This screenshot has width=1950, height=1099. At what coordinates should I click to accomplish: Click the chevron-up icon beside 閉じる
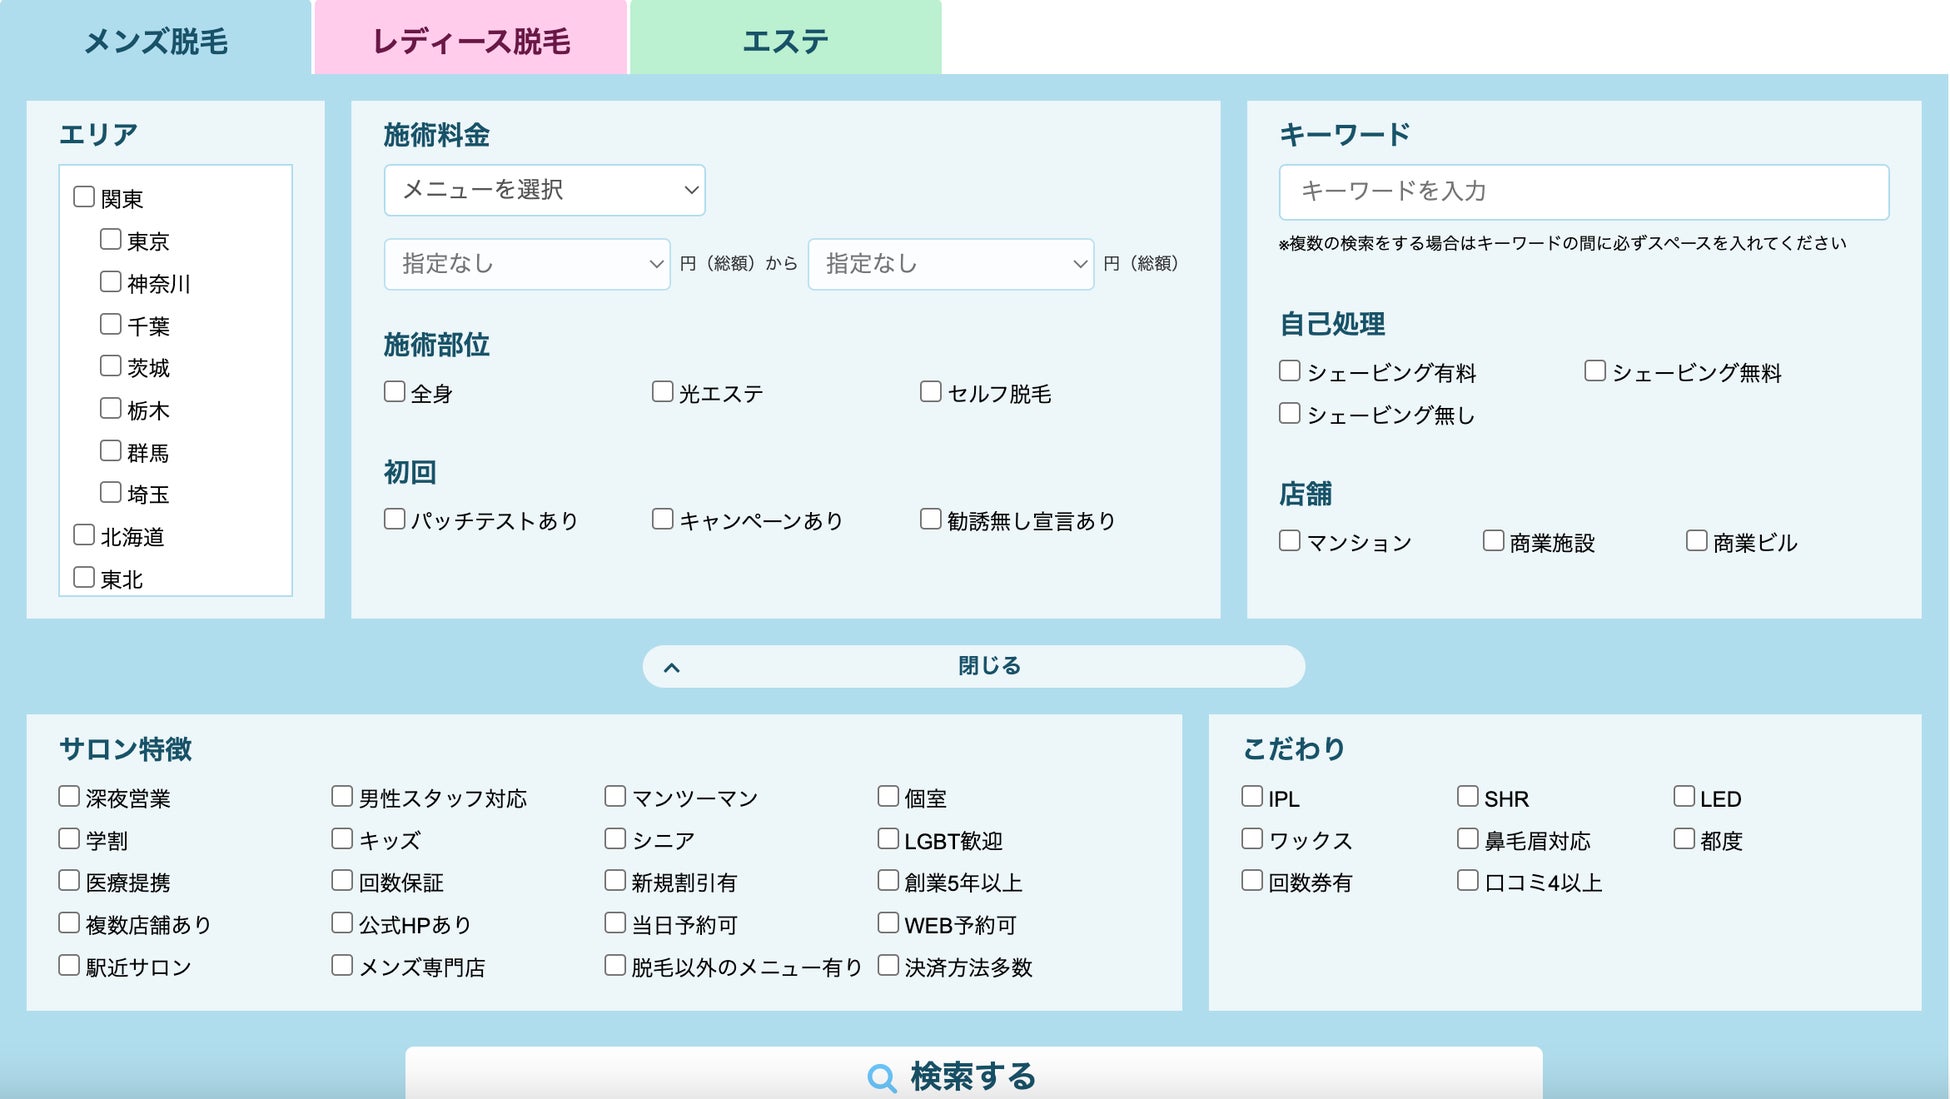click(x=672, y=667)
